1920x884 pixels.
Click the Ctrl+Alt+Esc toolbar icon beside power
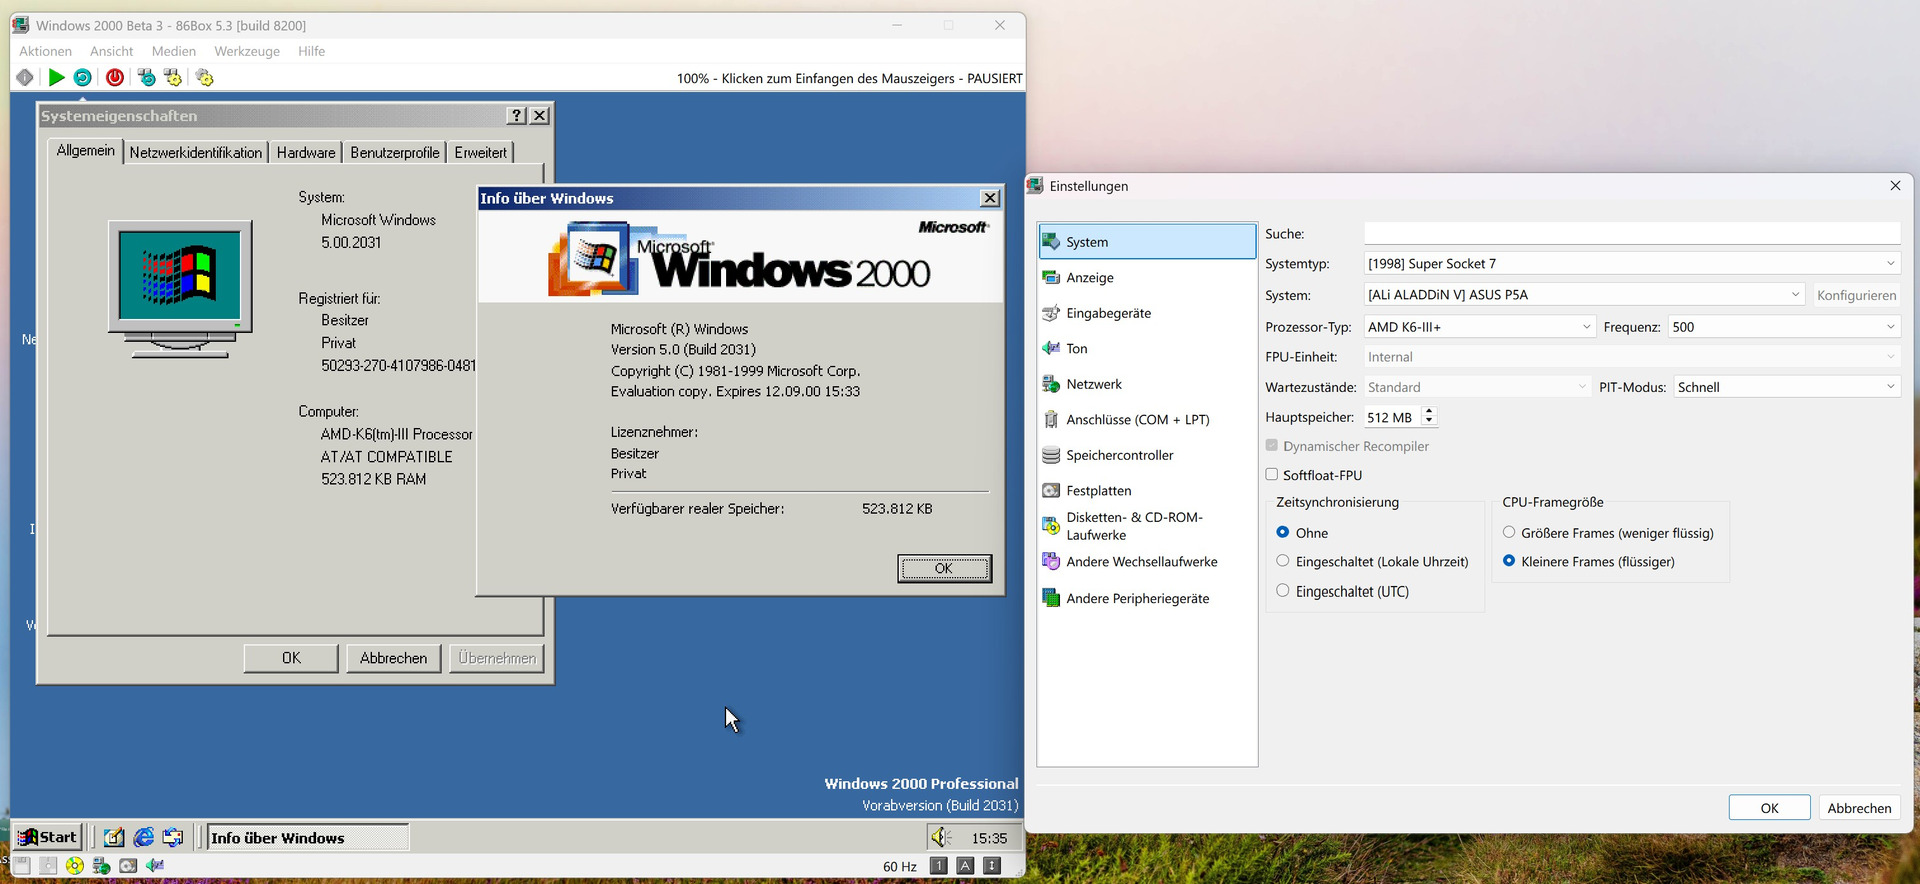pos(173,77)
